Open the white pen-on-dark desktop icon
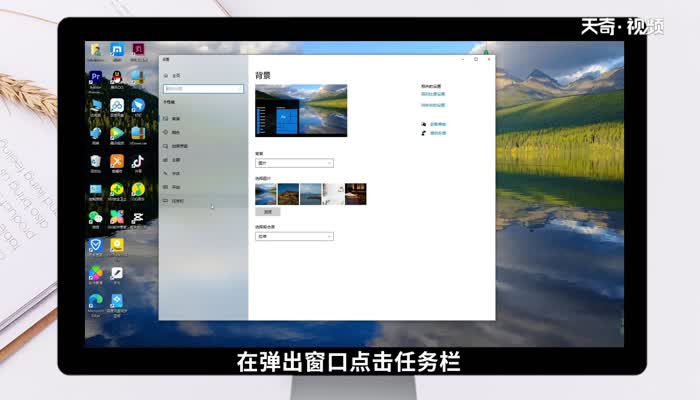The width and height of the screenshot is (700, 400). click(117, 274)
